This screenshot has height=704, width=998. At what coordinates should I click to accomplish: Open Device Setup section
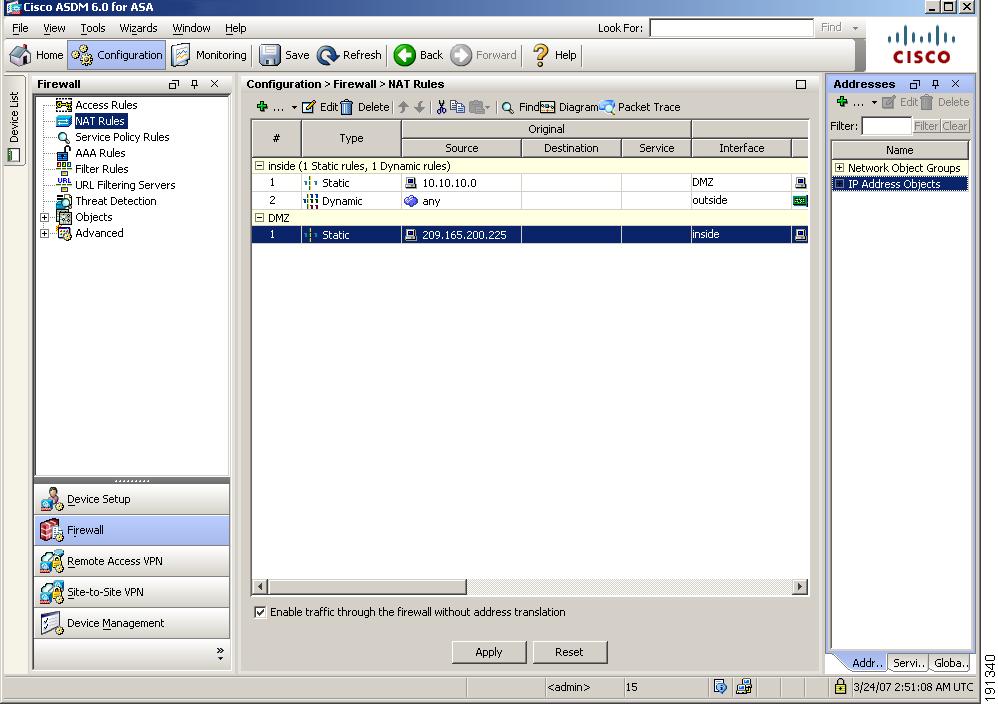[x=132, y=499]
